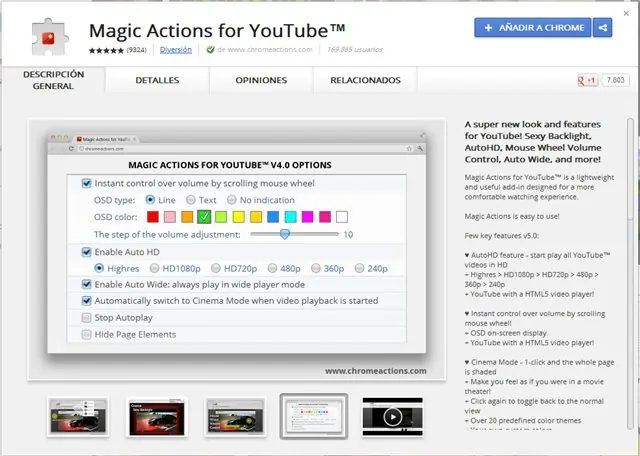Select the Highres quality radio
640x456 pixels.
click(x=99, y=268)
